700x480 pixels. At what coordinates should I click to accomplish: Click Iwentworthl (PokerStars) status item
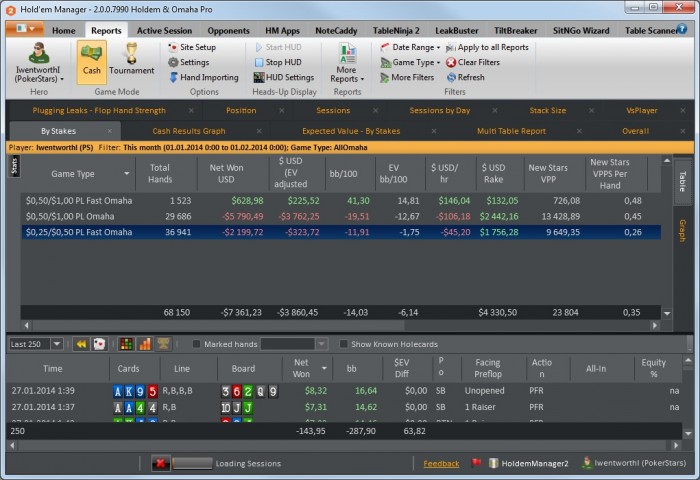(634, 463)
